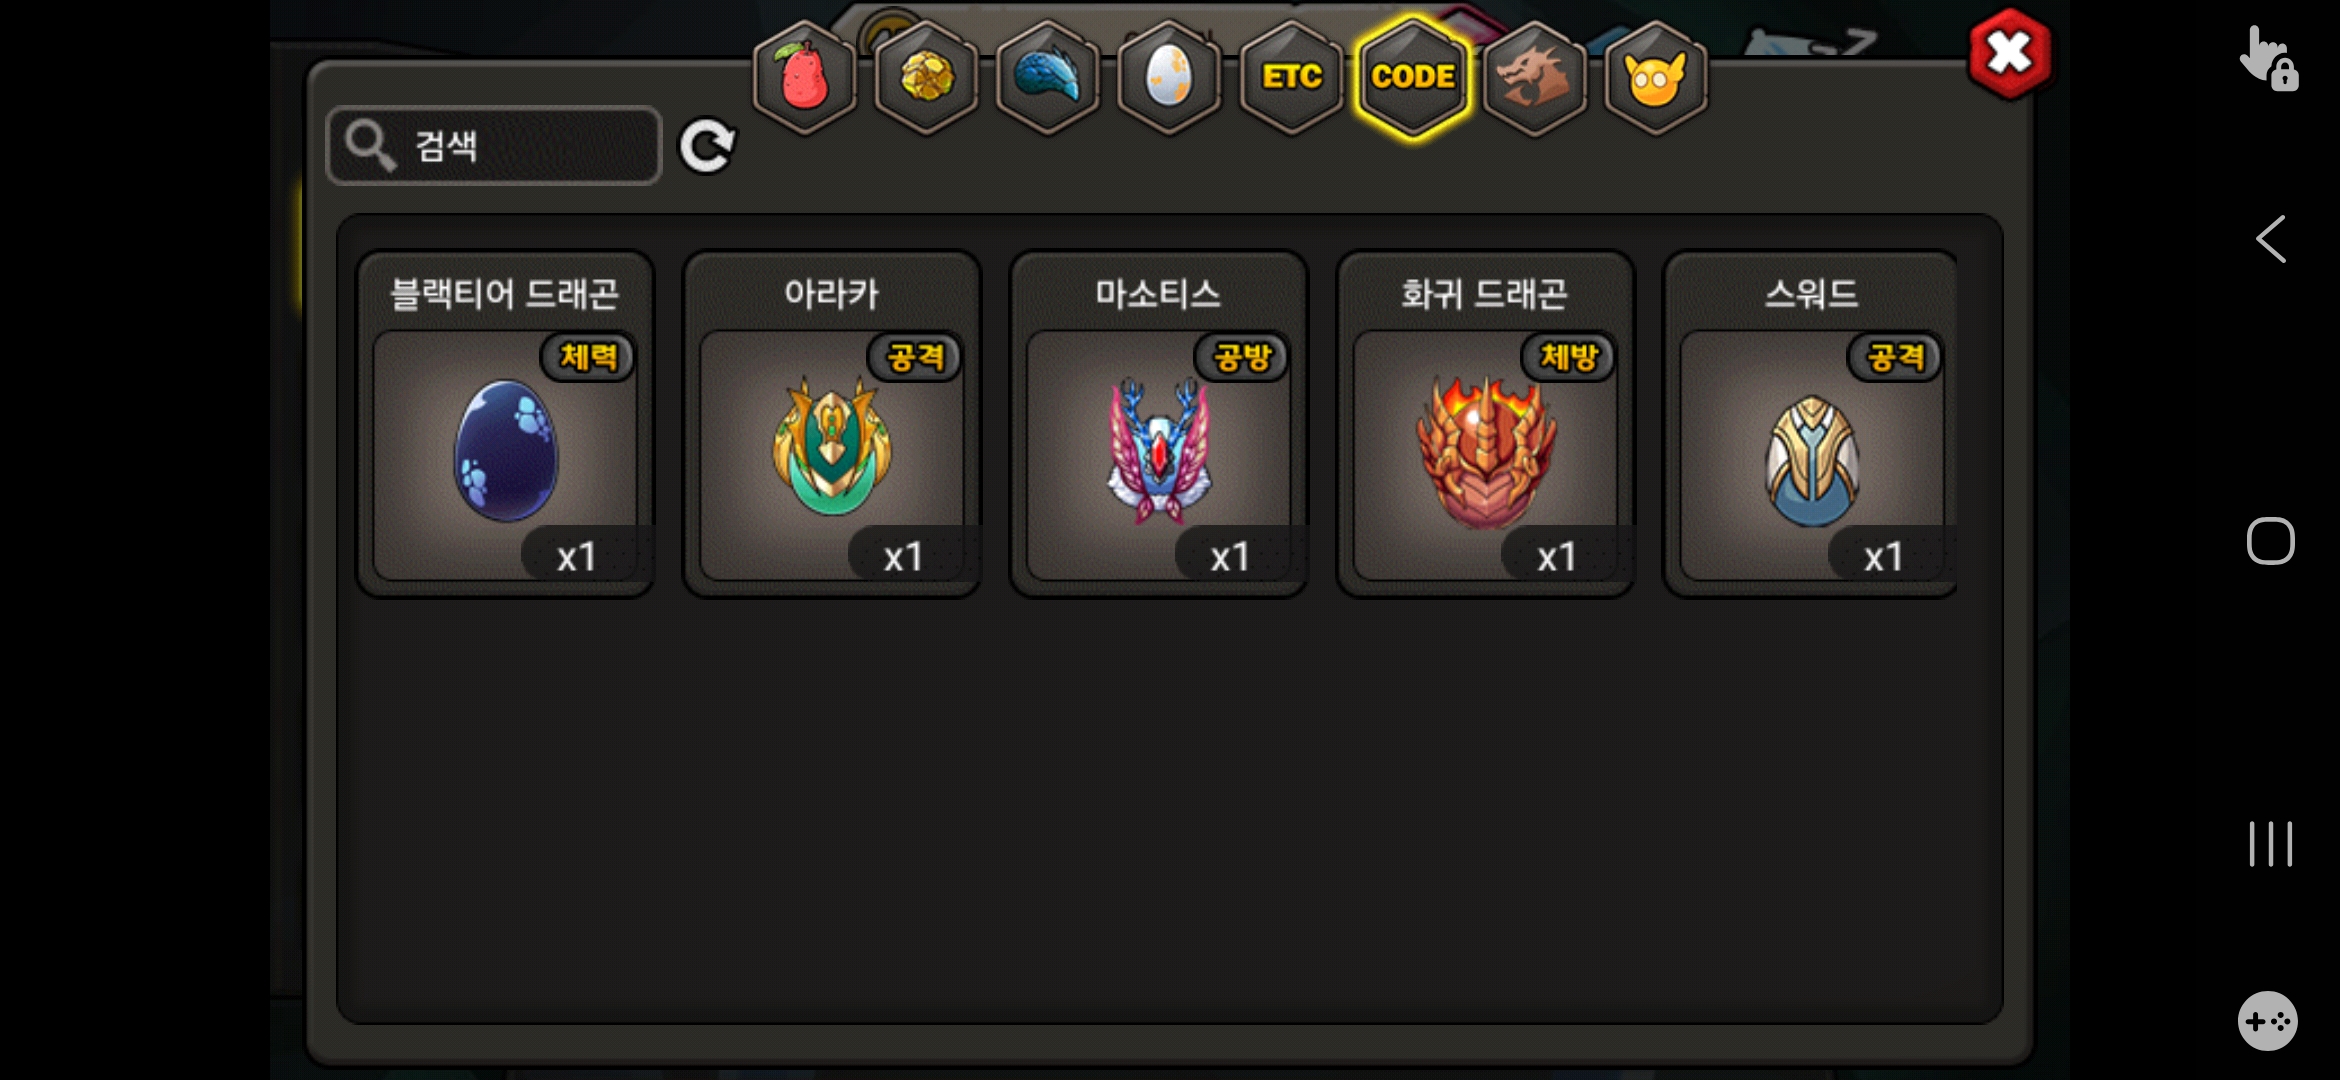This screenshot has height=1080, width=2340.
Task: Open the yellow horned mask tab
Action: coord(1656,77)
